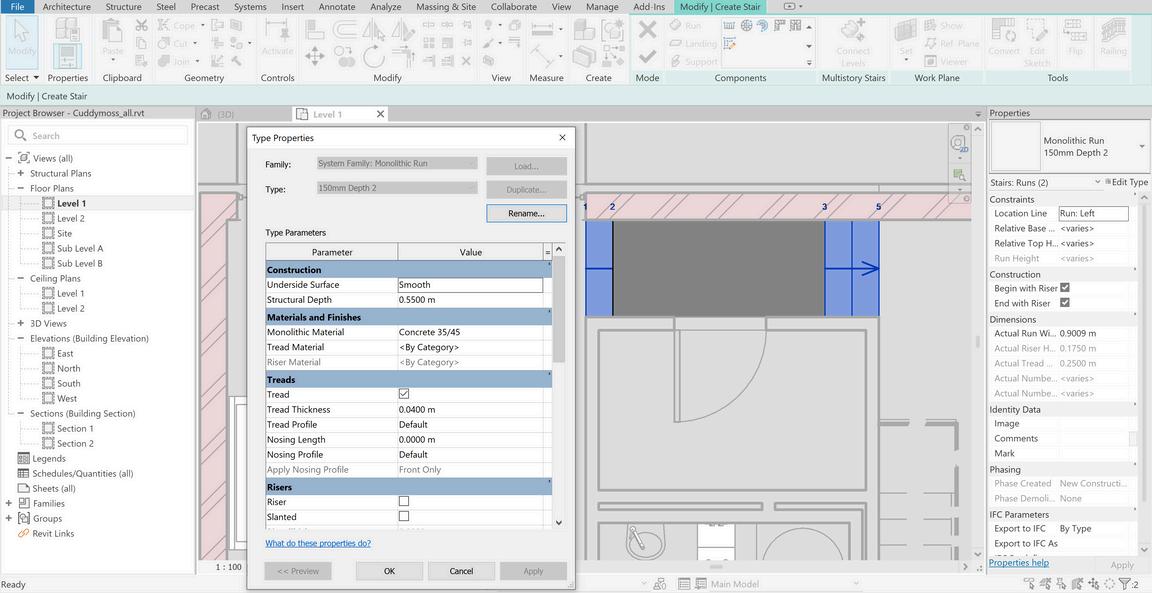Collapse the Floor Plans tree node

click(20, 188)
